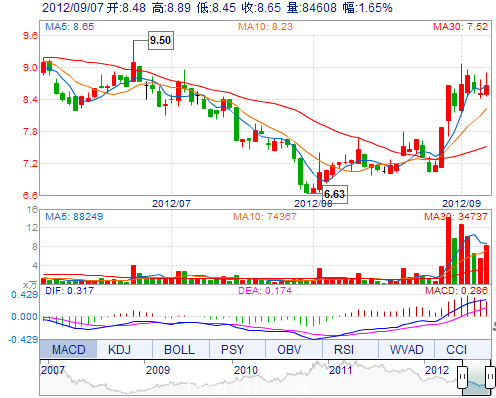Click the 9.50 high price label
The height and width of the screenshot is (398, 496).
point(161,40)
